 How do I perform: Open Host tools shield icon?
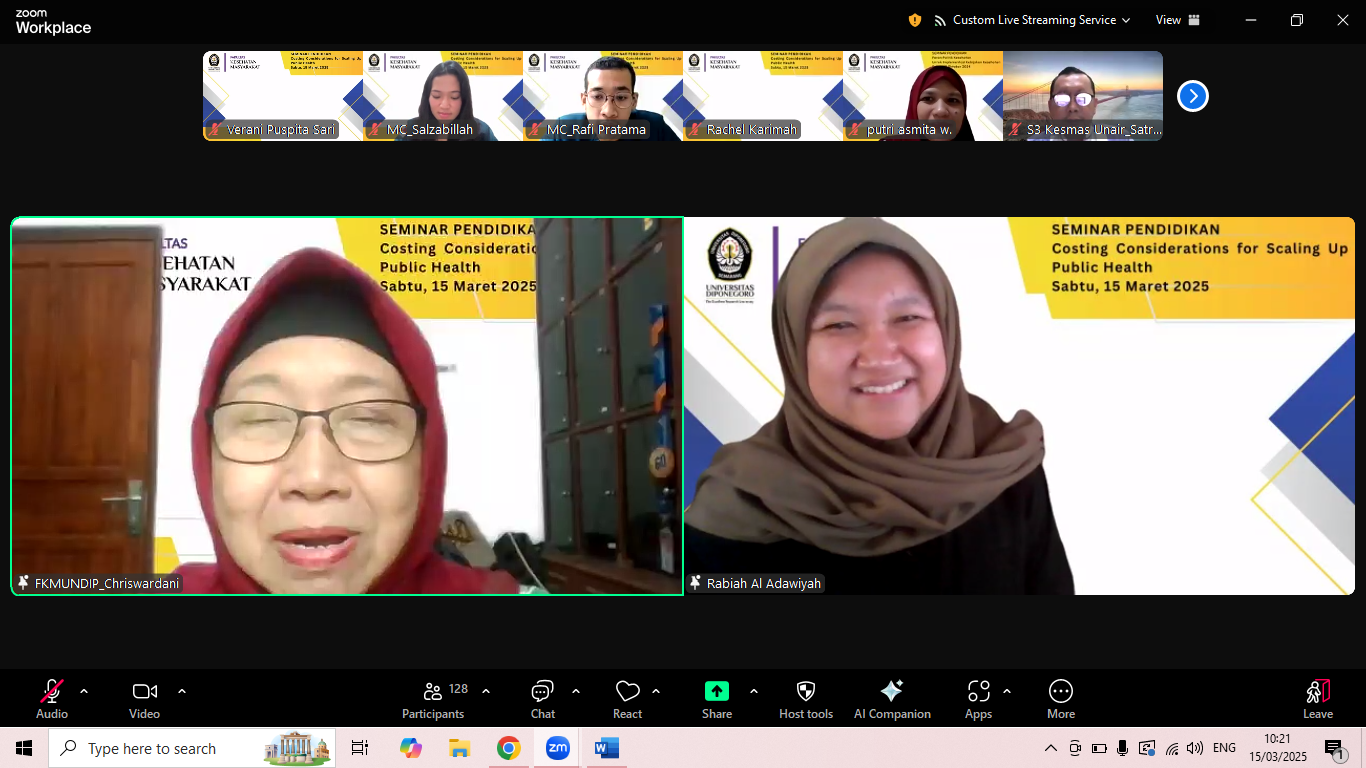(805, 699)
